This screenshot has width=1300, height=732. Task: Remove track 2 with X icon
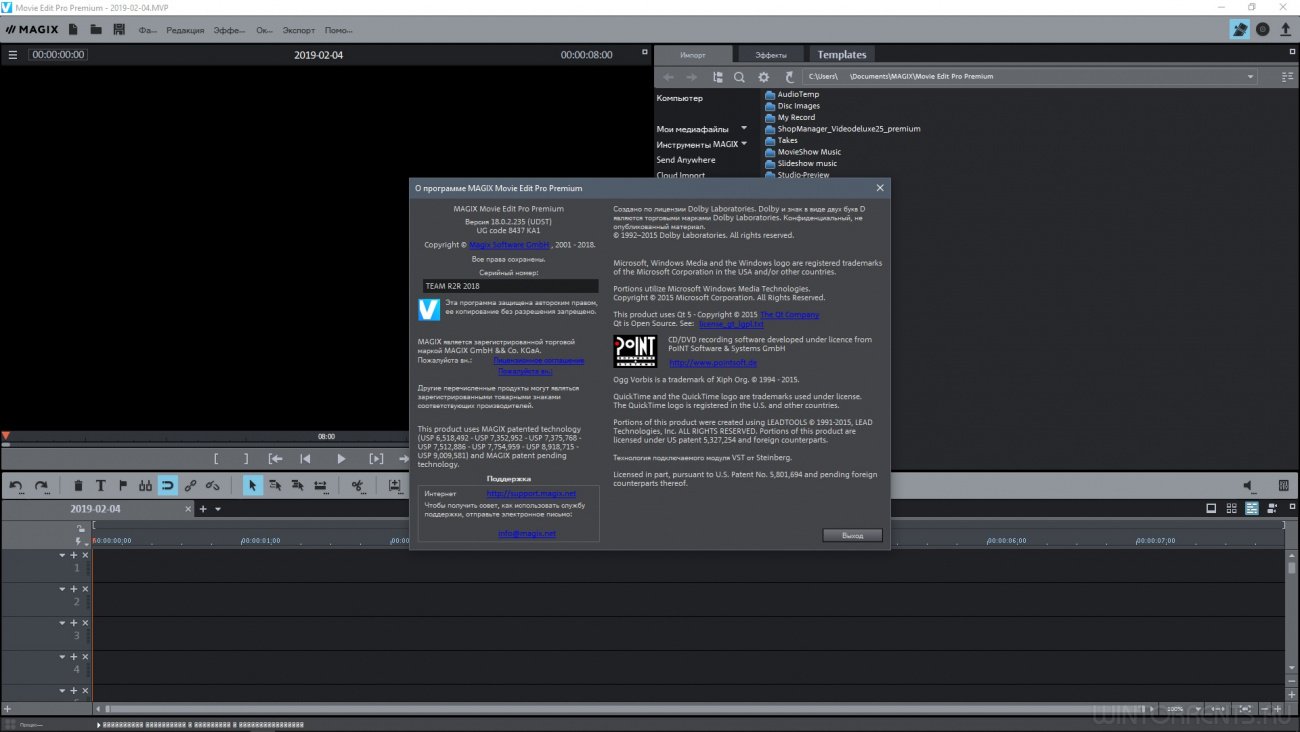(x=85, y=589)
